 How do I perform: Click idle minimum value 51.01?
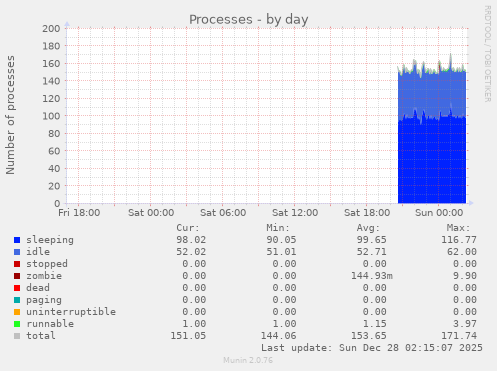281,252
